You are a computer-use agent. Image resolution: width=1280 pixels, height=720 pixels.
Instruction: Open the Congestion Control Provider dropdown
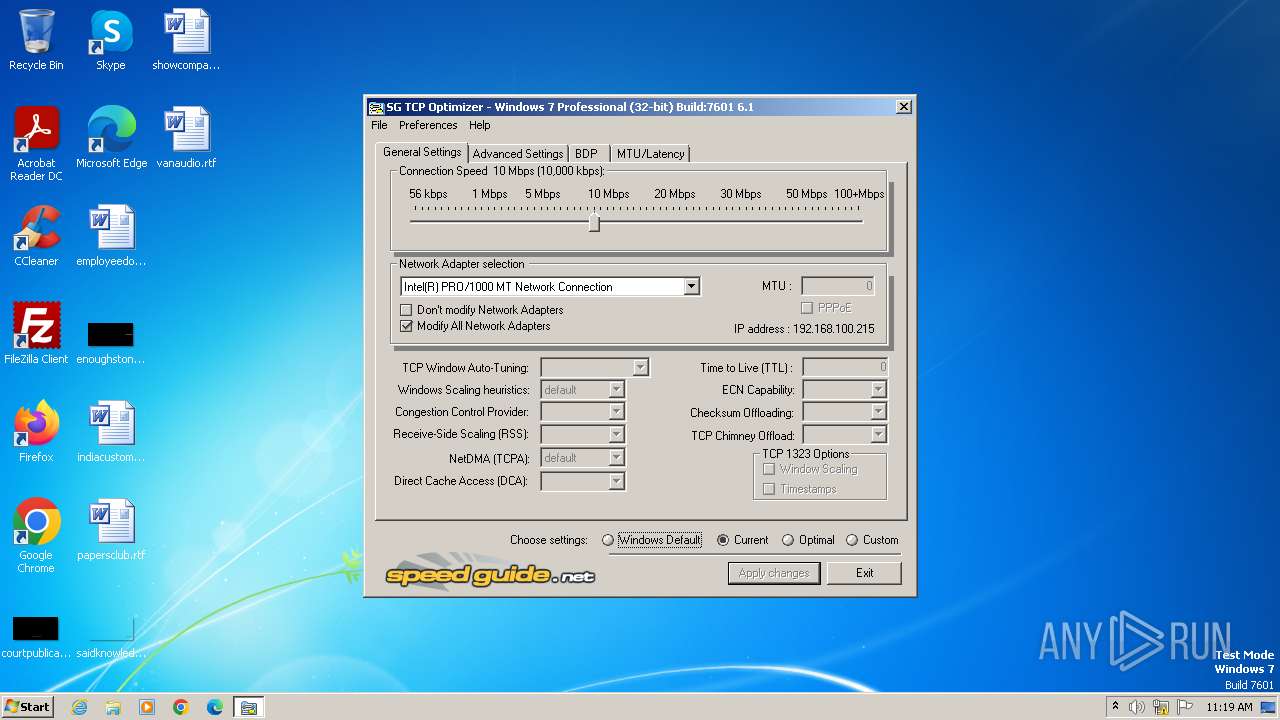(616, 412)
